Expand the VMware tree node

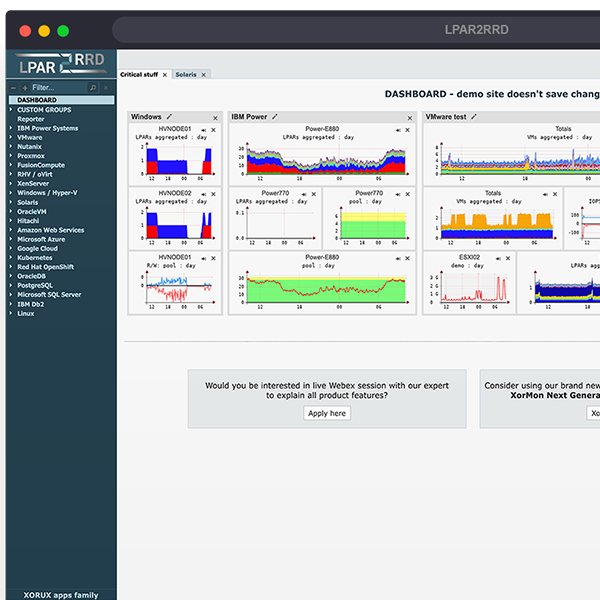coord(11,137)
